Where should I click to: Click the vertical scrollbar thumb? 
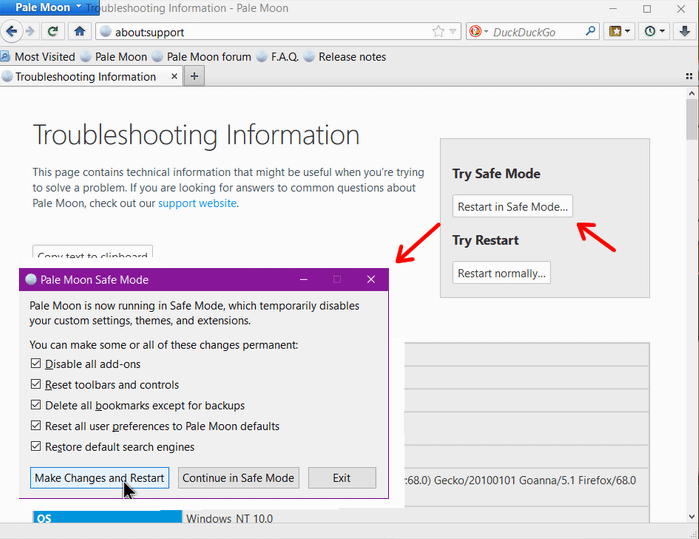[x=691, y=119]
